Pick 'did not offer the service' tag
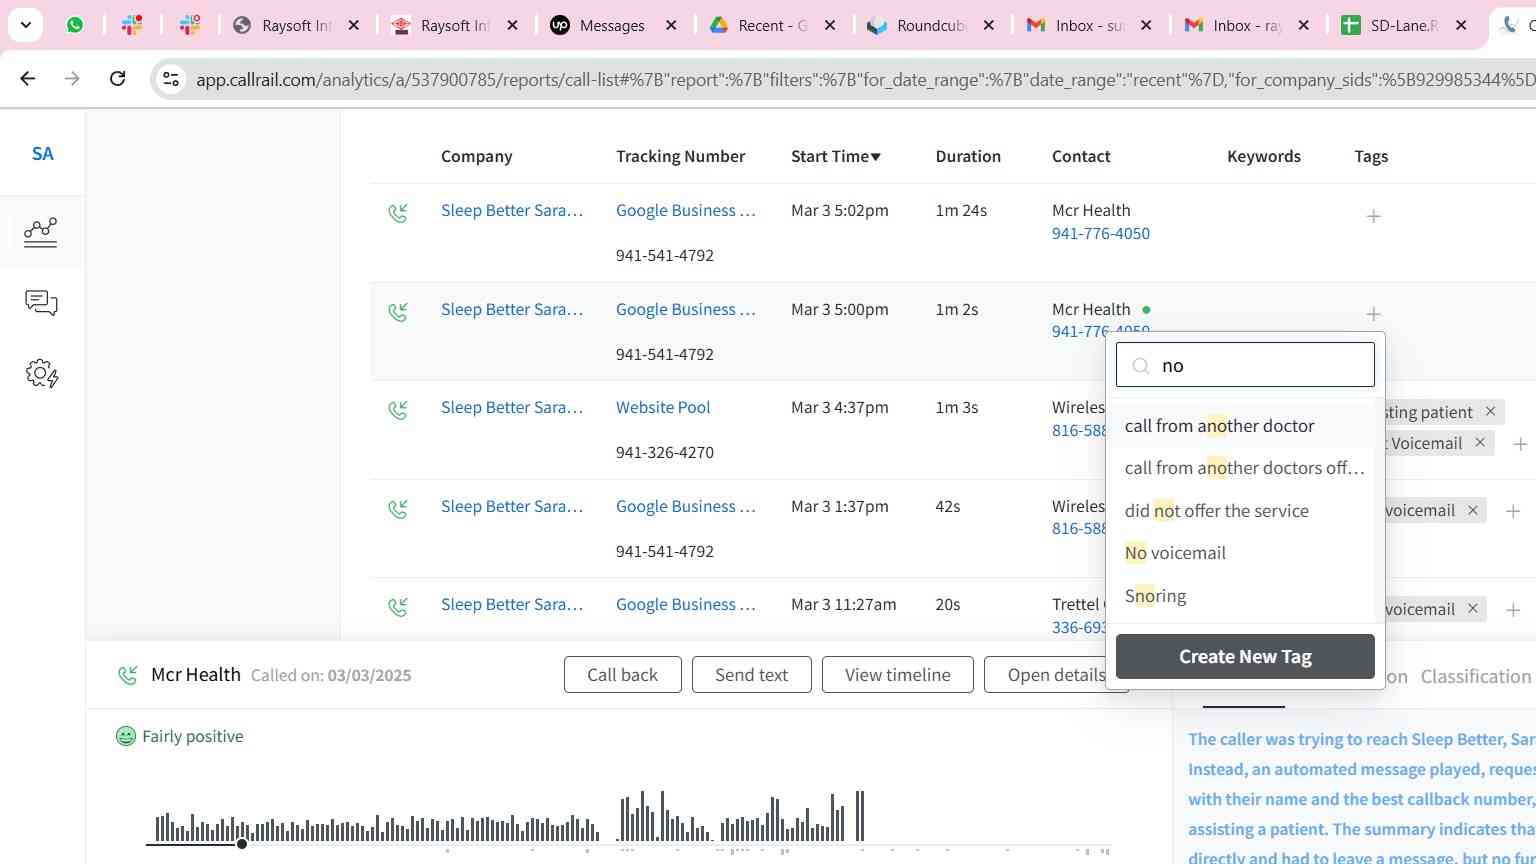1536x864 pixels. point(1216,511)
